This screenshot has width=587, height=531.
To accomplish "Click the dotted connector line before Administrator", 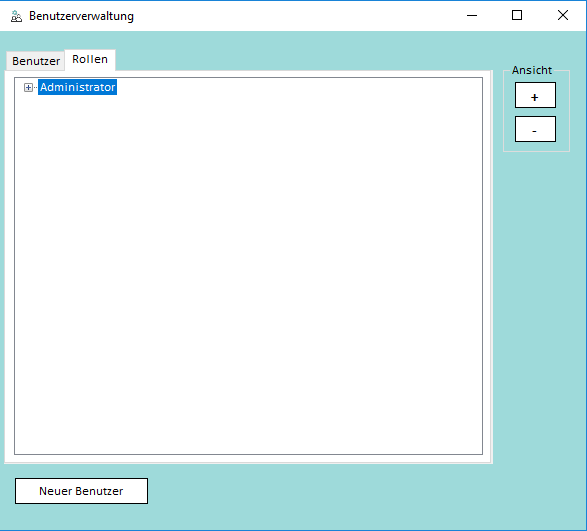I will pyautogui.click(x=35, y=87).
